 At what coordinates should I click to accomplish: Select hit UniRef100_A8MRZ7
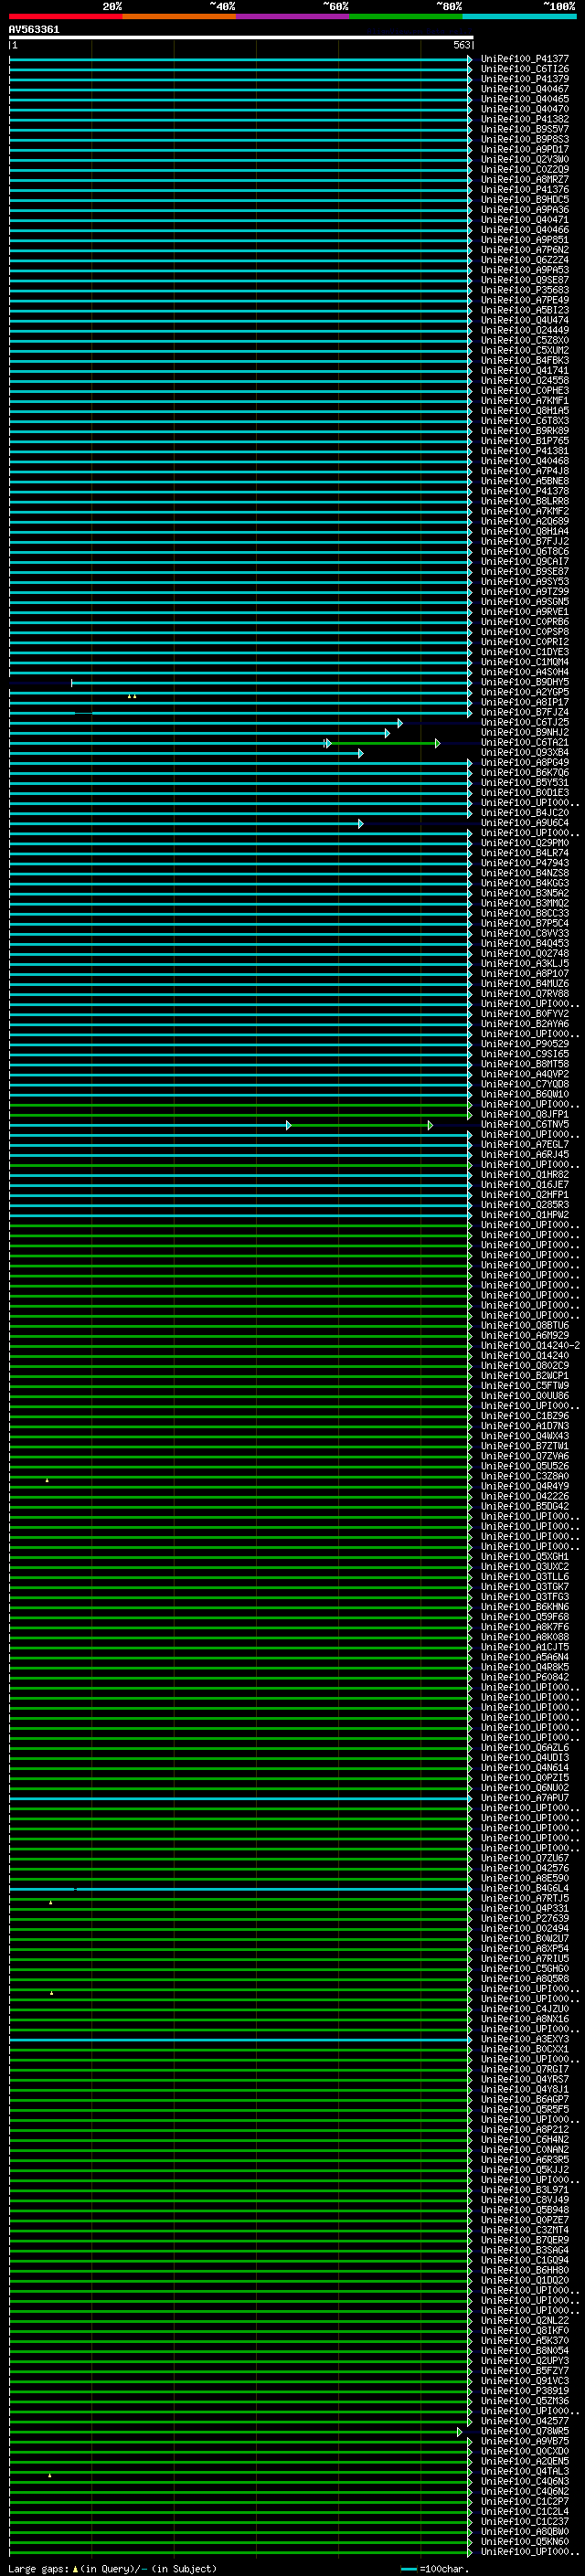(524, 179)
